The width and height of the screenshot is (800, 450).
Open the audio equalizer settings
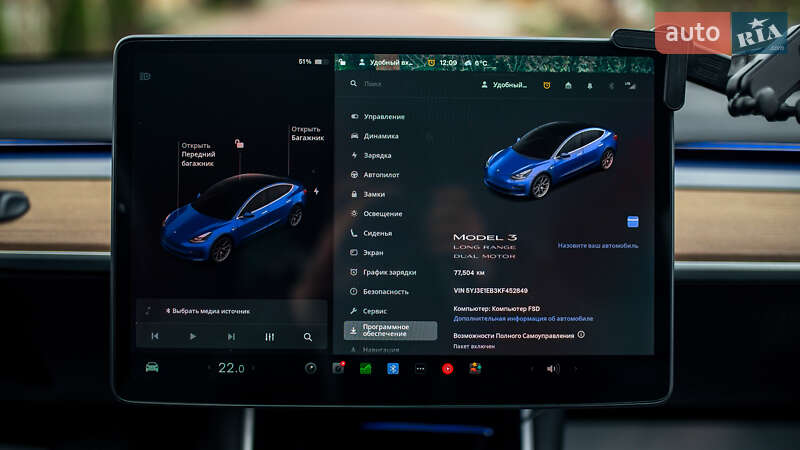click(269, 337)
